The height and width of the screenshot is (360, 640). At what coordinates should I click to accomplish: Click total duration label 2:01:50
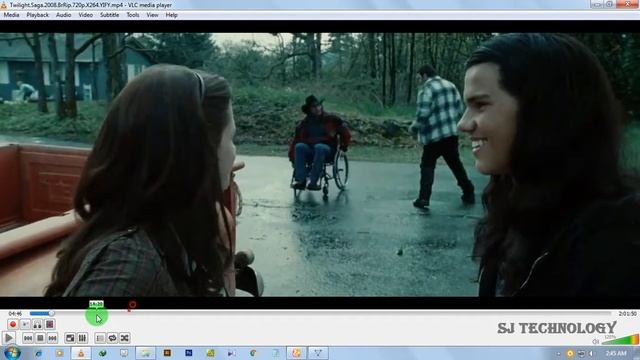point(627,313)
